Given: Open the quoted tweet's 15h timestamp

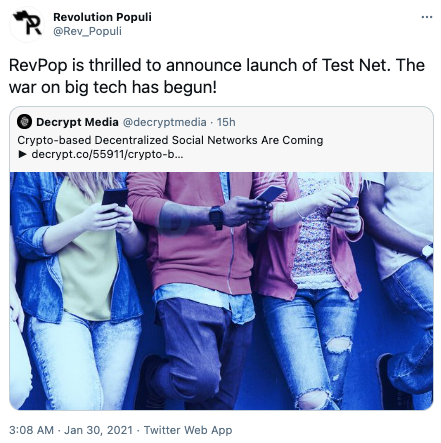Looking at the screenshot, I should (x=226, y=122).
